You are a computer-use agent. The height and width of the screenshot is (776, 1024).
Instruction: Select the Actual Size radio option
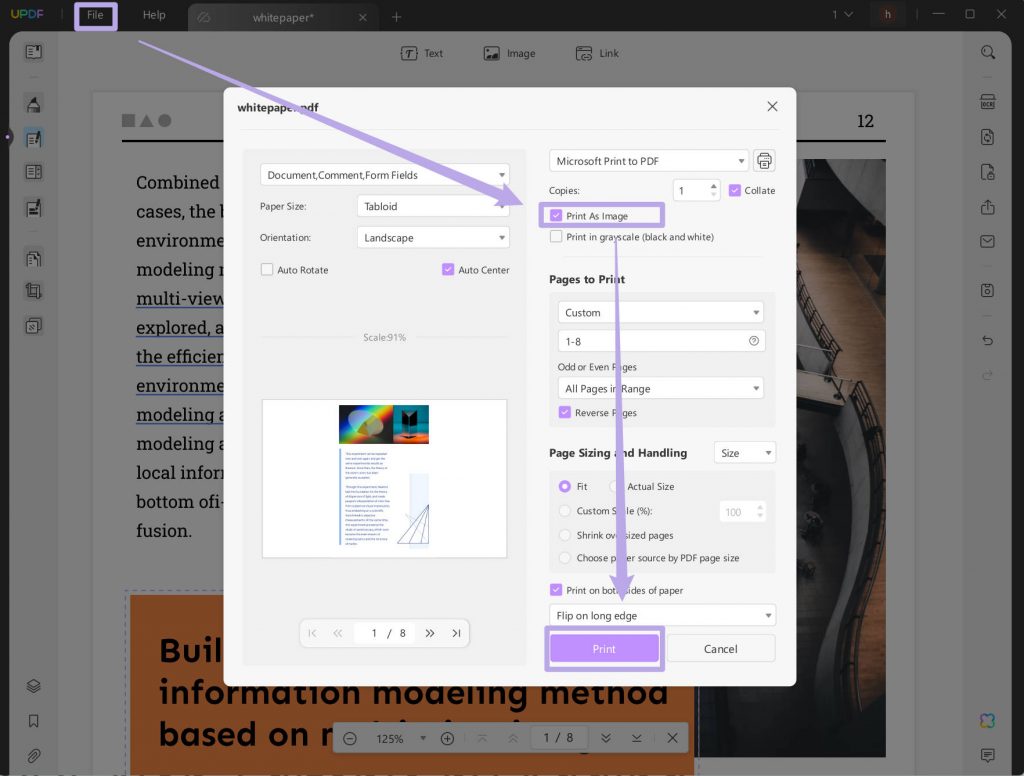615,487
